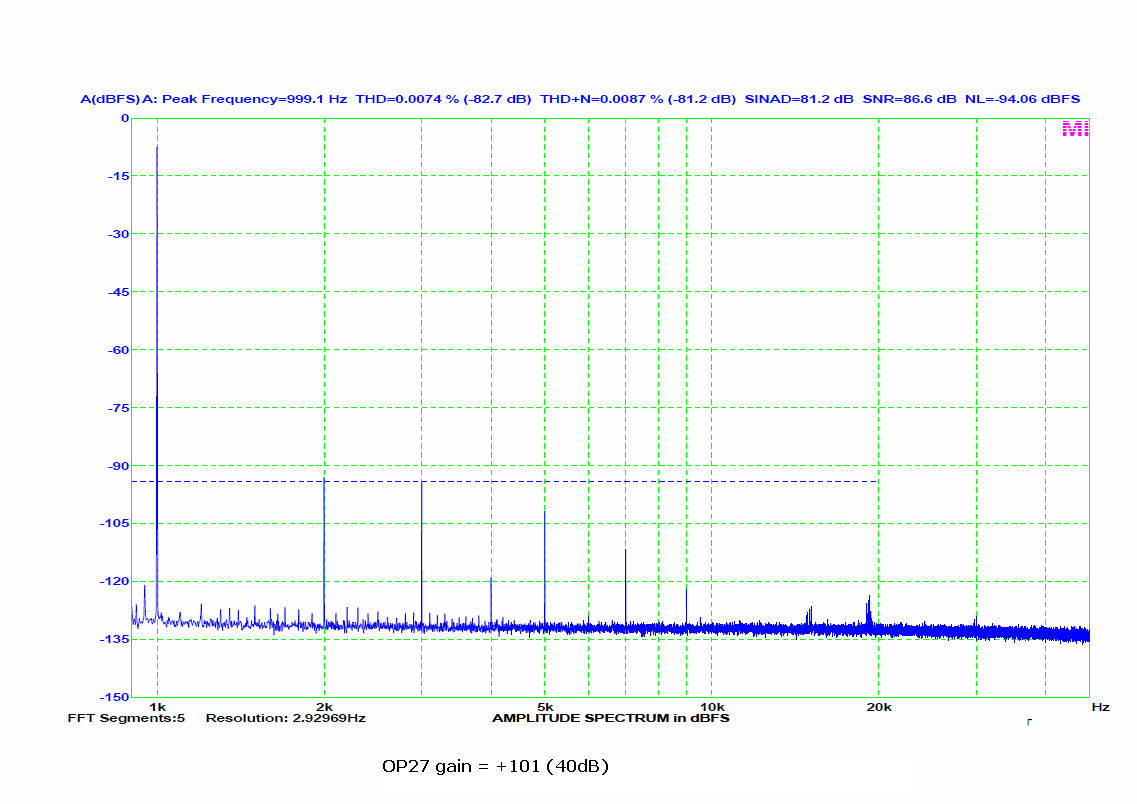Click the dashed blue noise level line
Viewport: 1137px width, 804px height.
pos(505,481)
